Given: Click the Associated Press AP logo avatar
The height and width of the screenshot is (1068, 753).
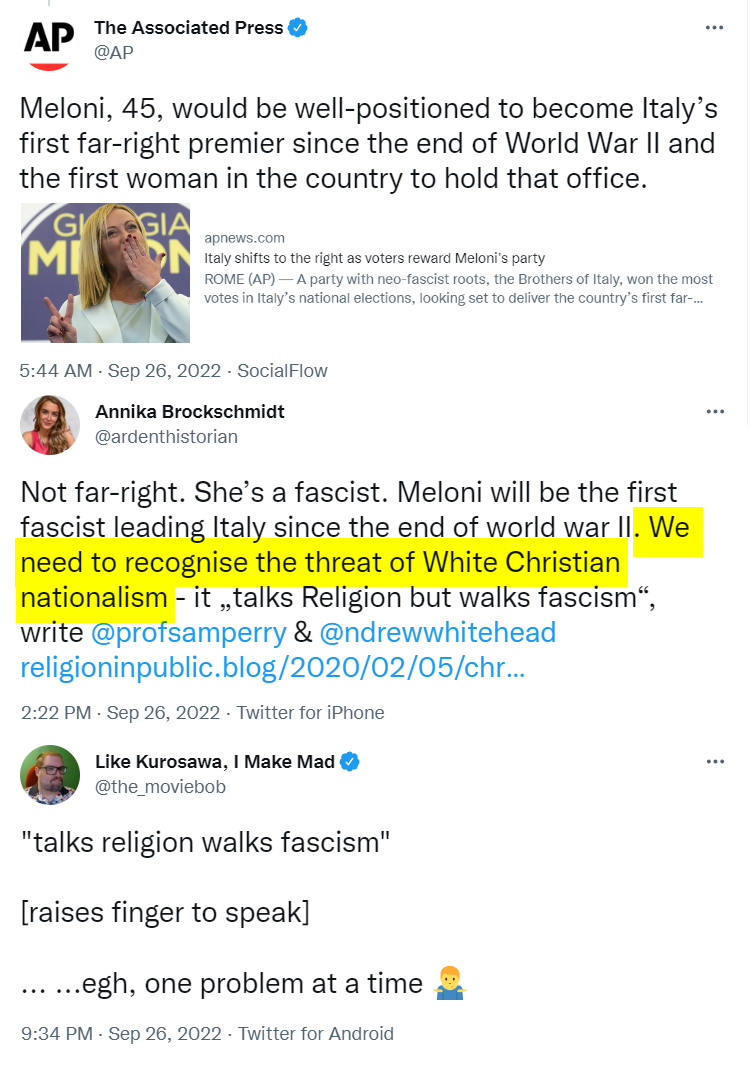Looking at the screenshot, I should (49, 42).
